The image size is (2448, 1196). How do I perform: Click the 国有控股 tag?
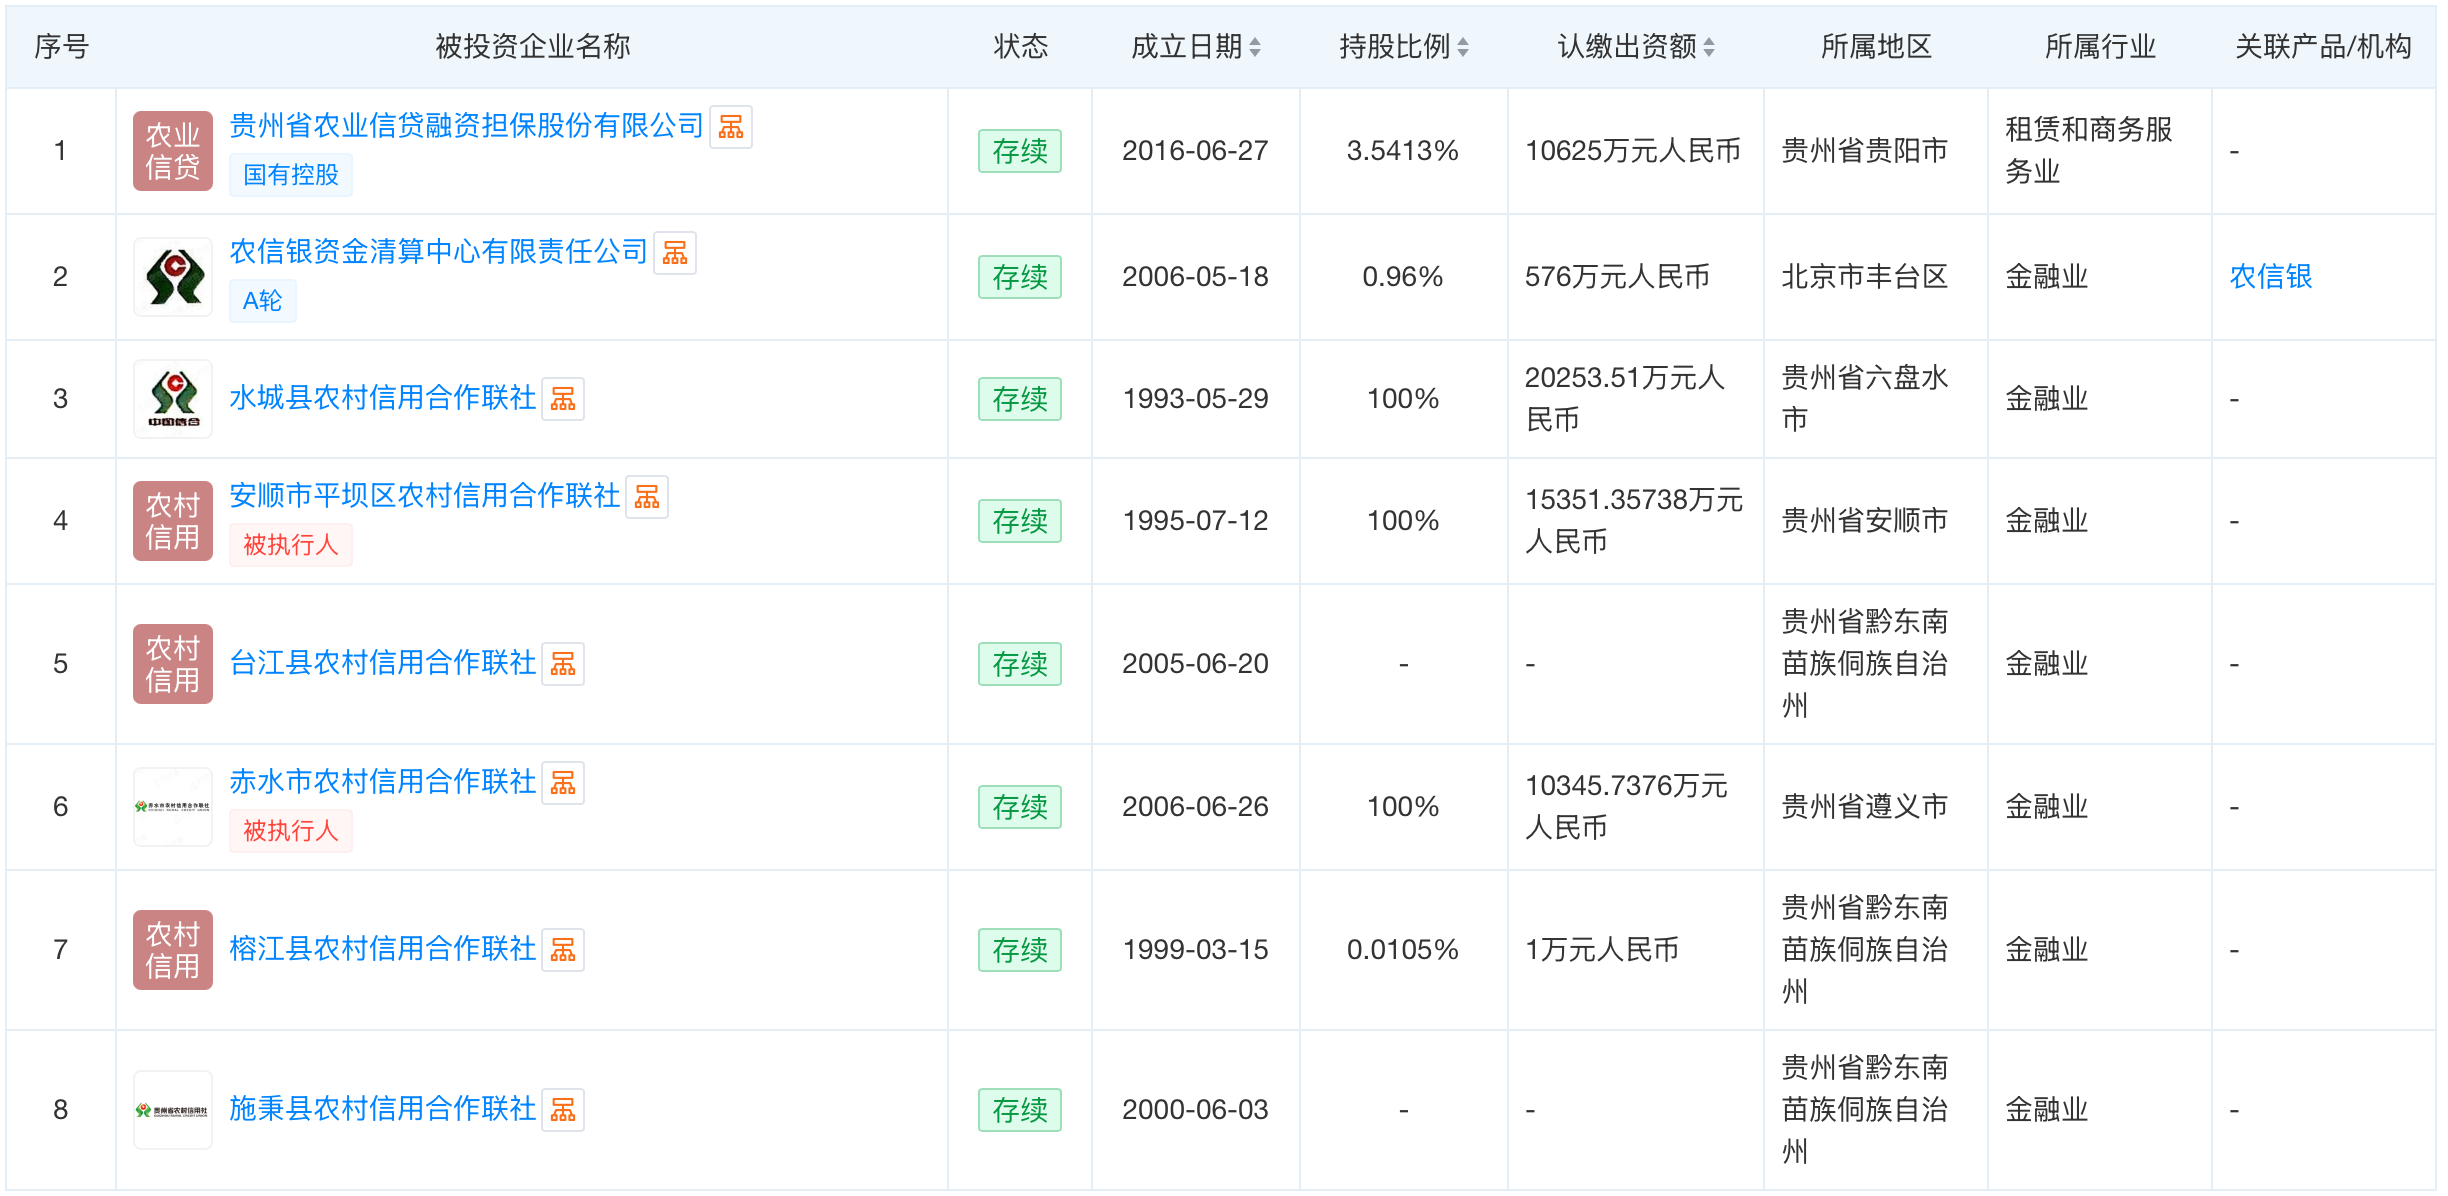pos(291,175)
